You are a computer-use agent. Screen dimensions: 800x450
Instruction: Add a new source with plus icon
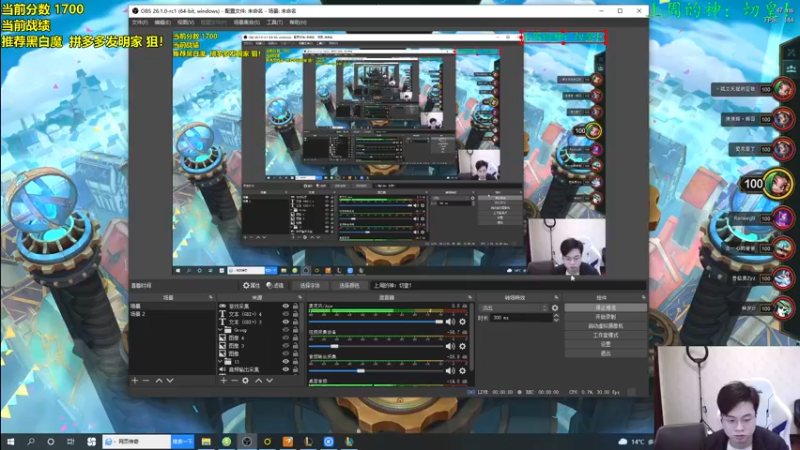(x=223, y=381)
